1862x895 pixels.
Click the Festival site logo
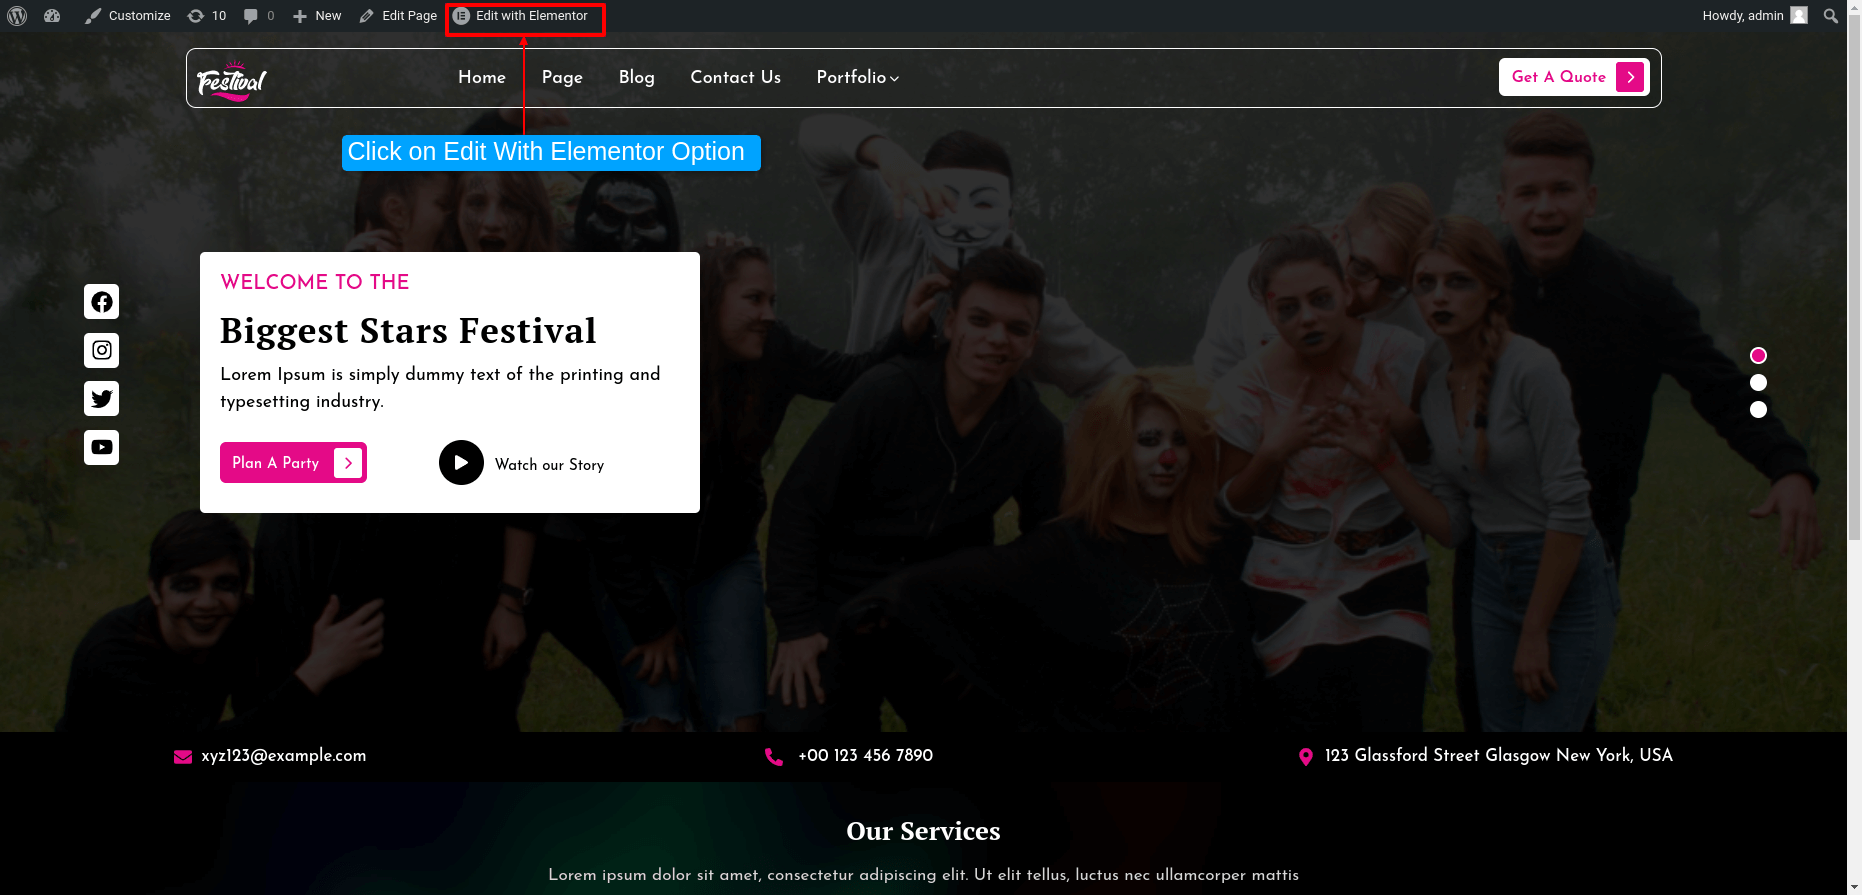pyautogui.click(x=231, y=80)
